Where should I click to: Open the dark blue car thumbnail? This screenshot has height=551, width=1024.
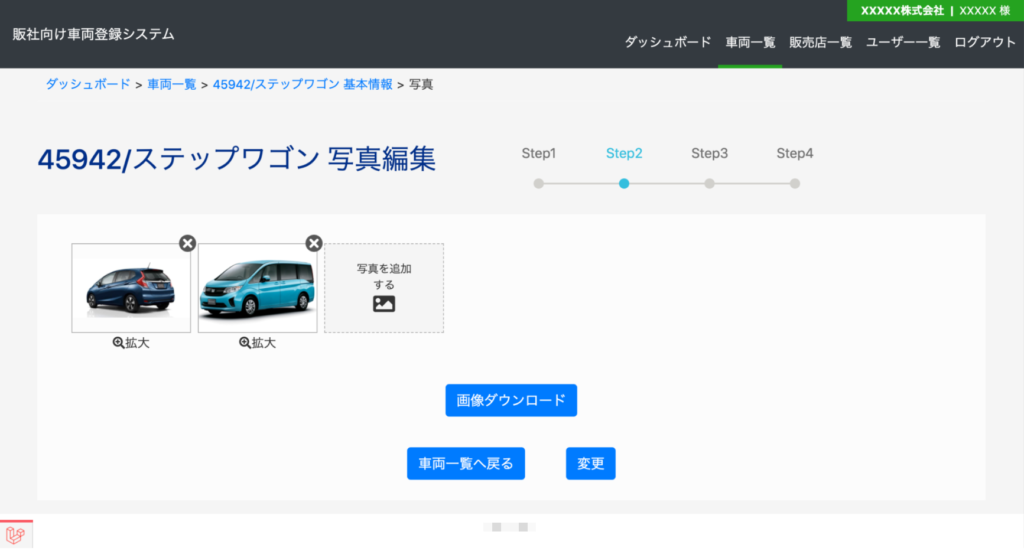click(x=131, y=288)
